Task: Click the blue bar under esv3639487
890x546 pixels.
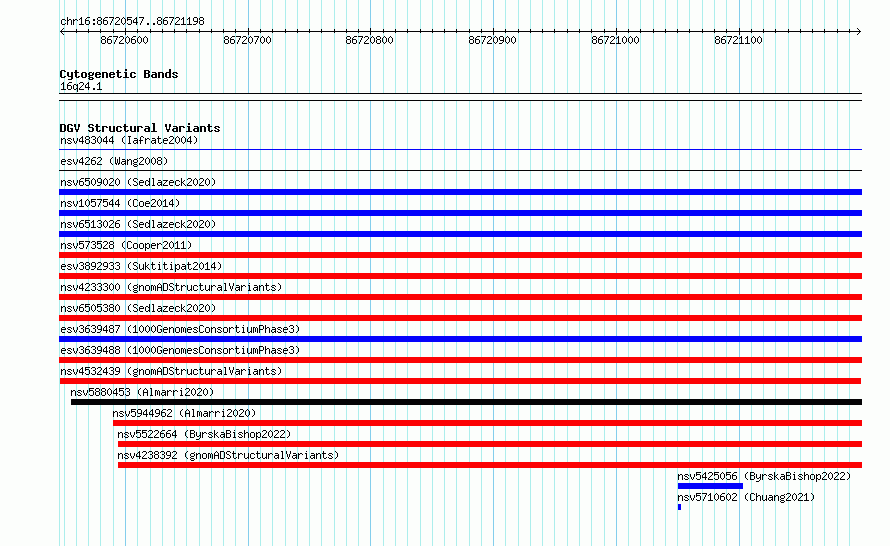Action: point(460,339)
